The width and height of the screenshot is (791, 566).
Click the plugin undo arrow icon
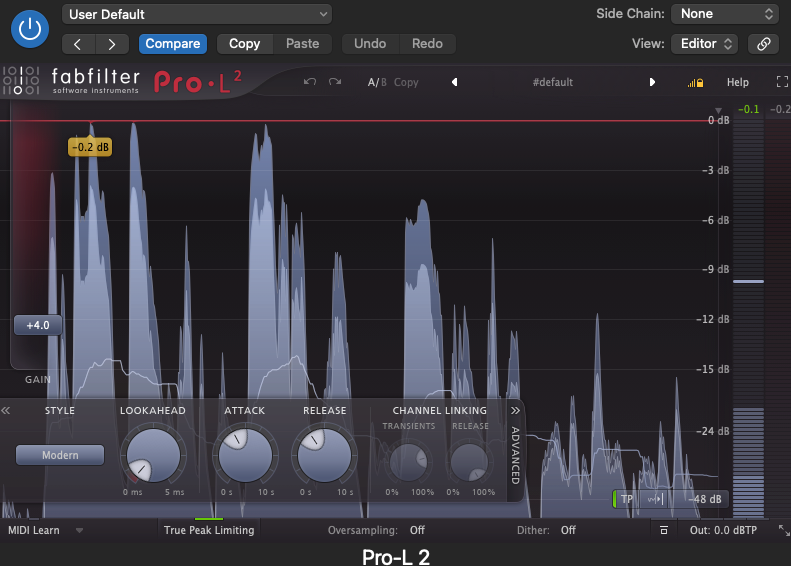pos(310,82)
